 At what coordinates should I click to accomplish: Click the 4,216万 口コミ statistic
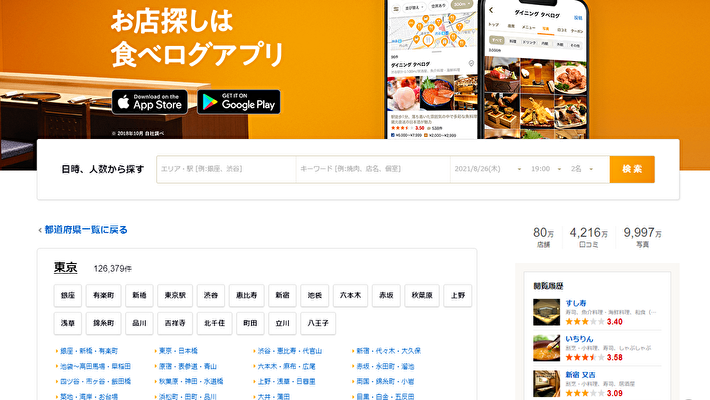click(589, 237)
